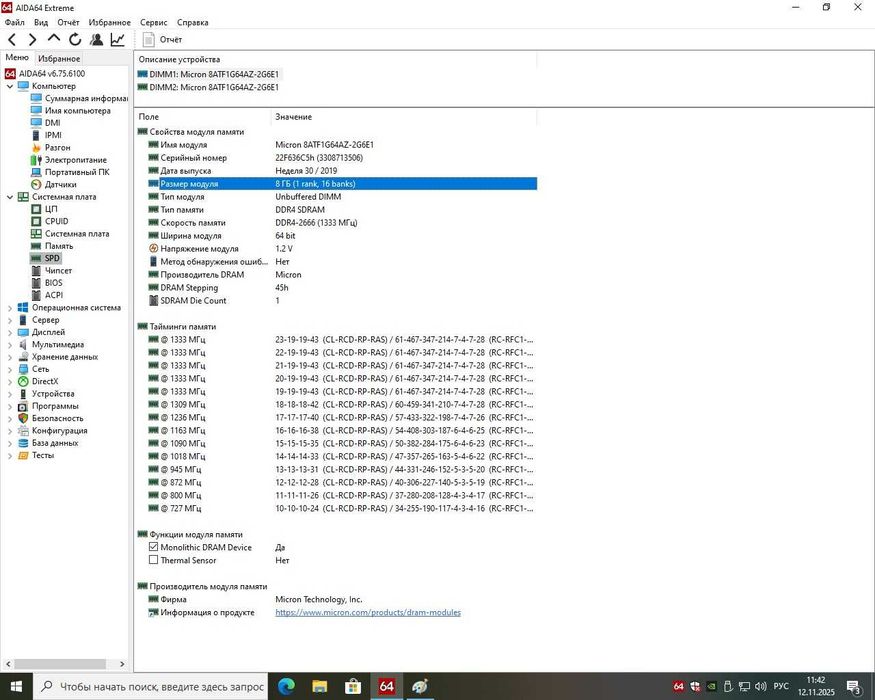The width and height of the screenshot is (875, 700).
Task: Open Microsoft Store from the taskbar
Action: pos(353,686)
